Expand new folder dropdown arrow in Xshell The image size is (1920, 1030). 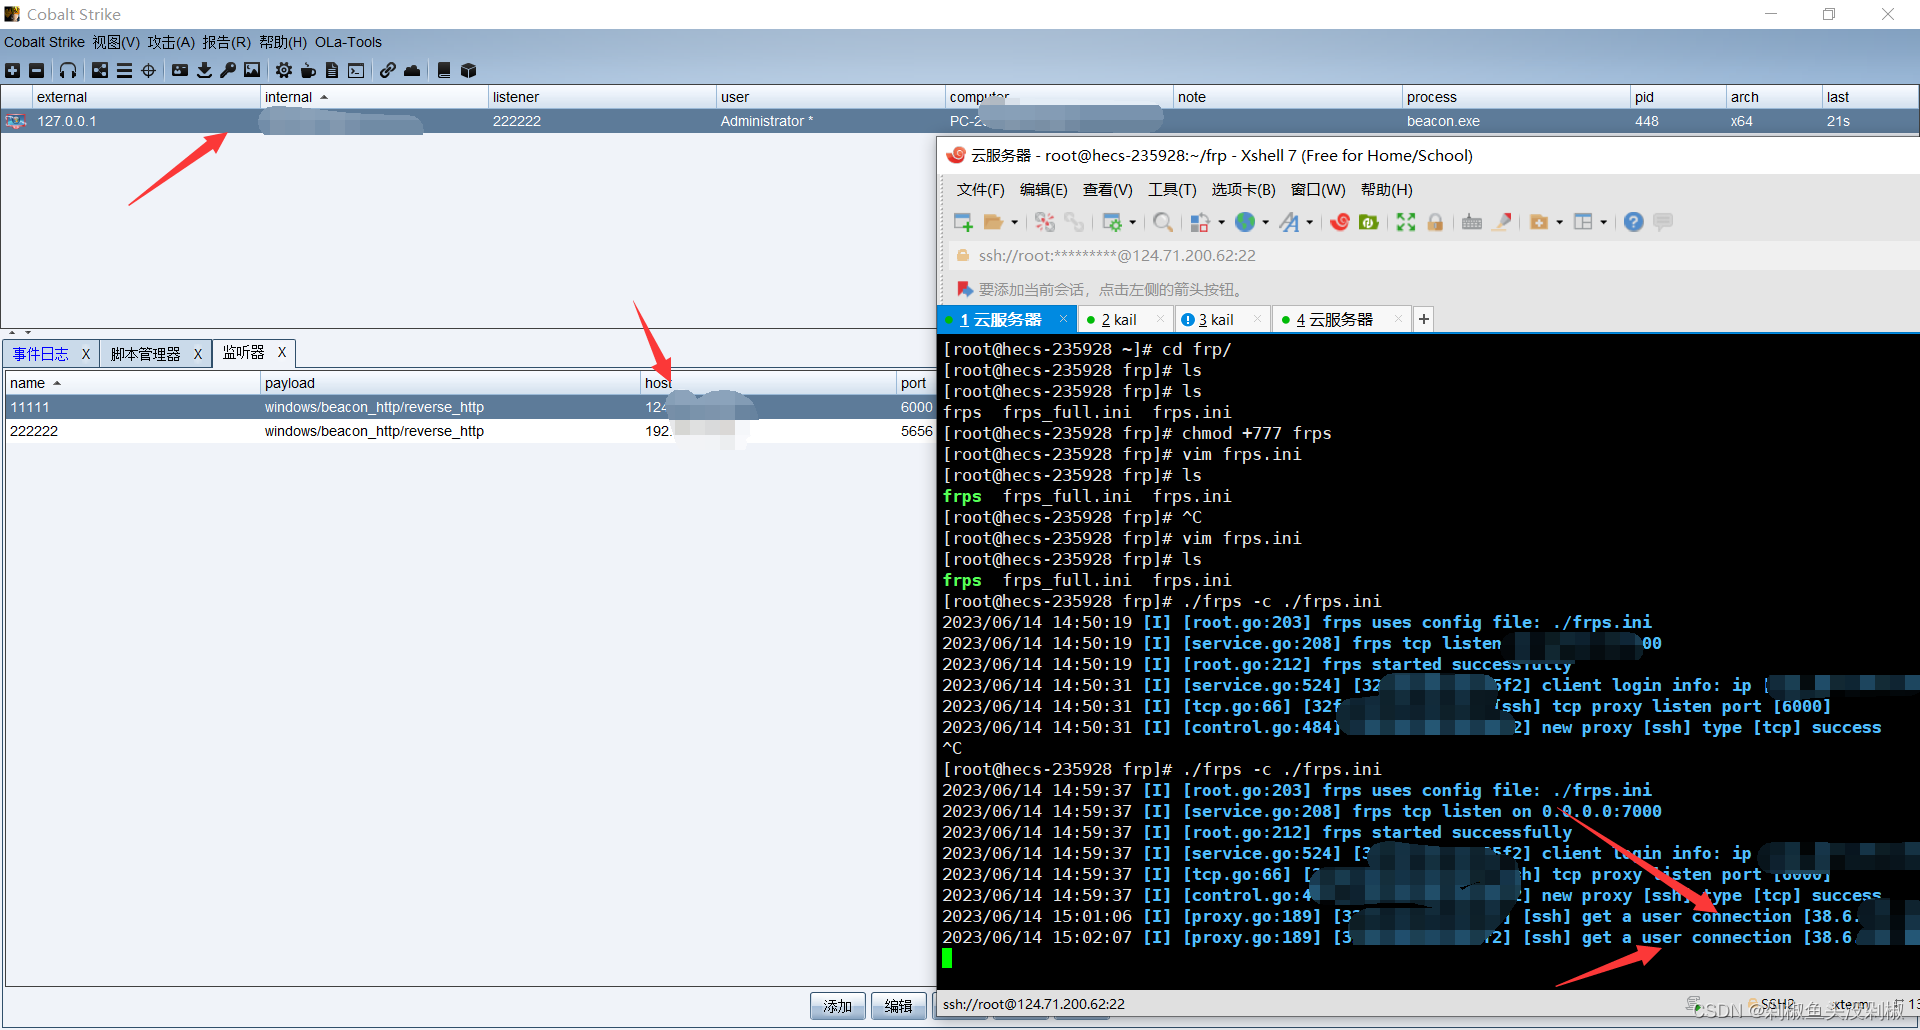click(x=1558, y=223)
